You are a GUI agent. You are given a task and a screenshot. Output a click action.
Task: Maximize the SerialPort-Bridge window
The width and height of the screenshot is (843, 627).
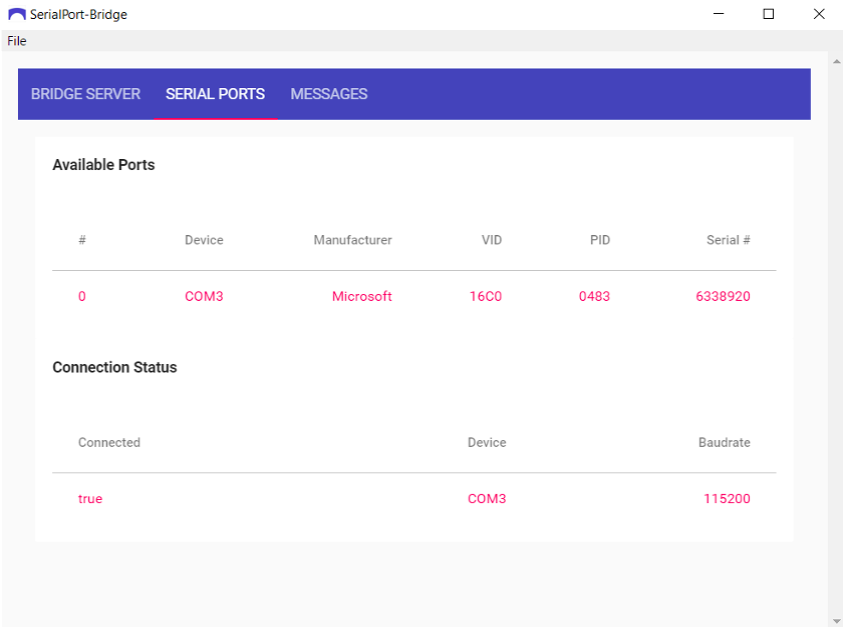[x=768, y=14]
